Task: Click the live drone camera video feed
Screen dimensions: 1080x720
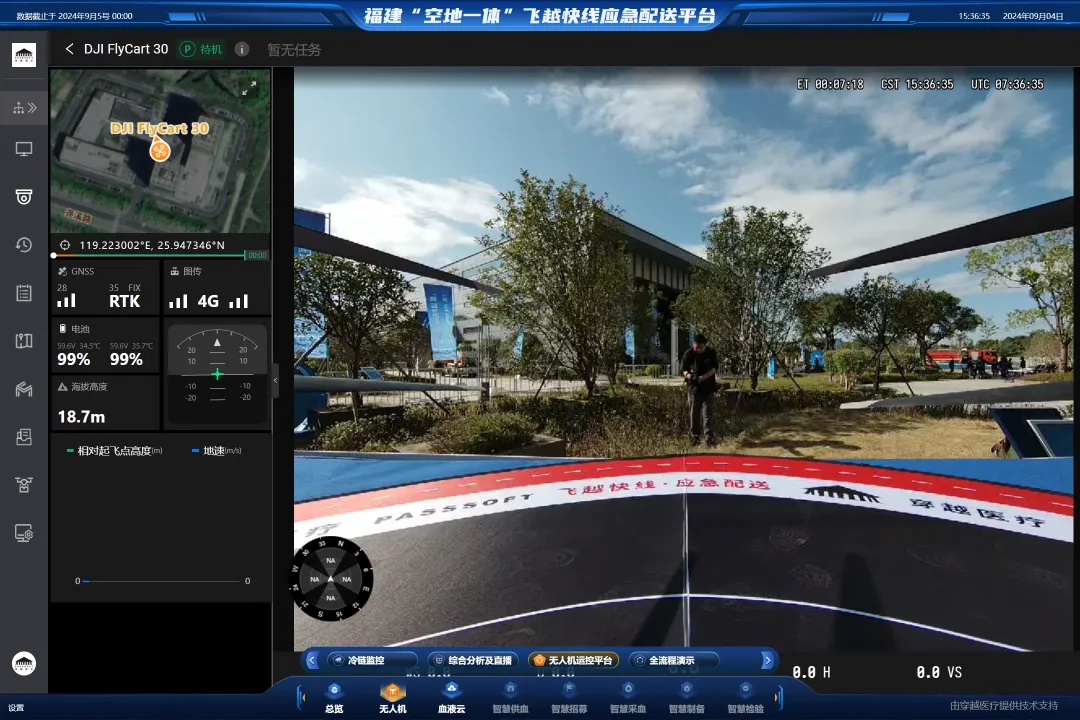Action: [683, 358]
